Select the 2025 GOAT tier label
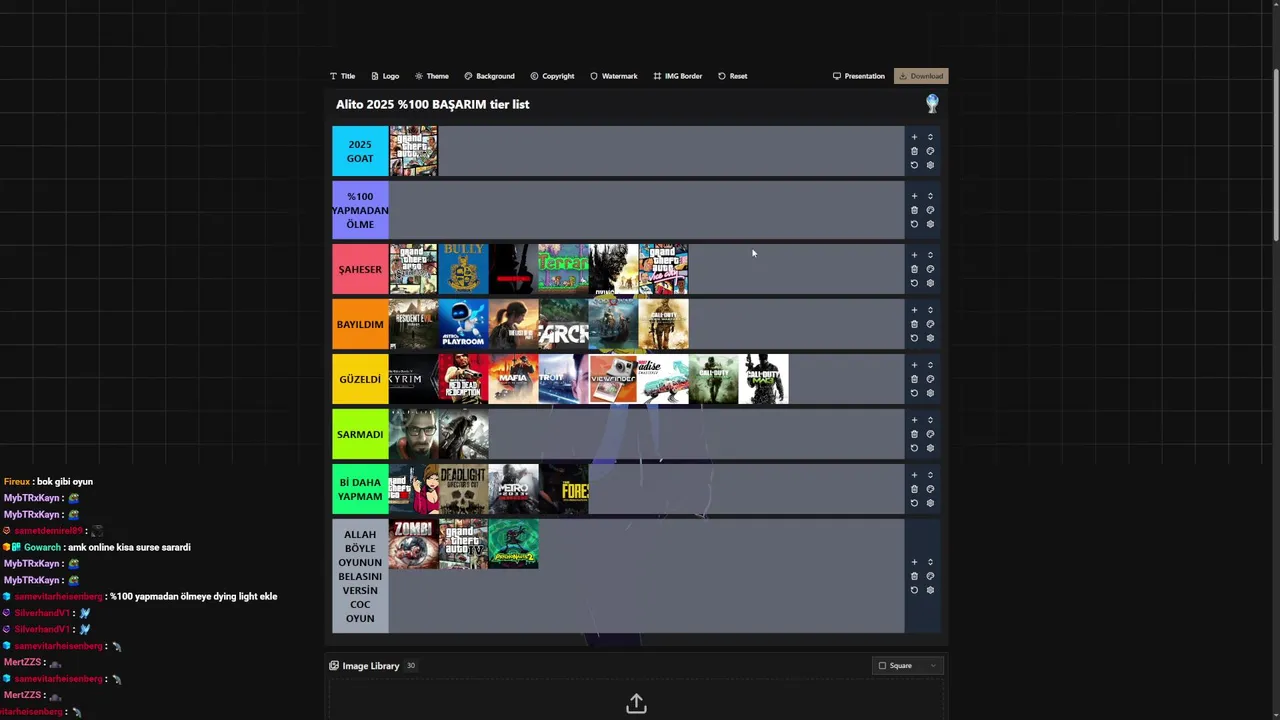The height and width of the screenshot is (720, 1280). [x=360, y=151]
